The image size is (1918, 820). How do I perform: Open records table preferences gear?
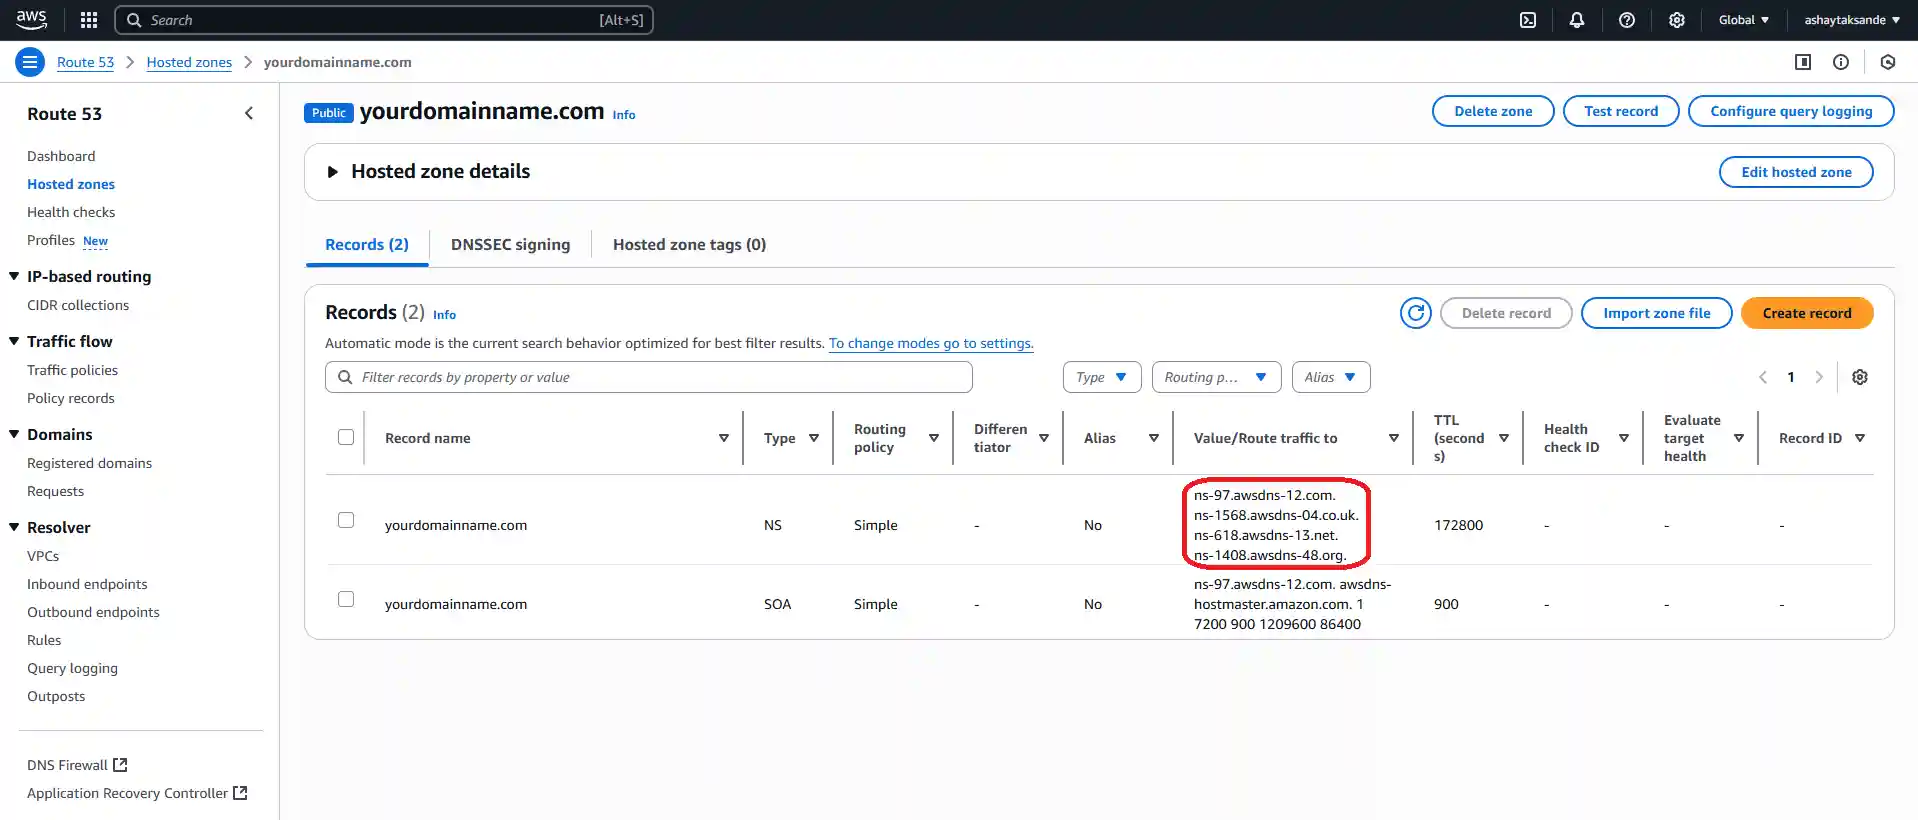click(1860, 377)
